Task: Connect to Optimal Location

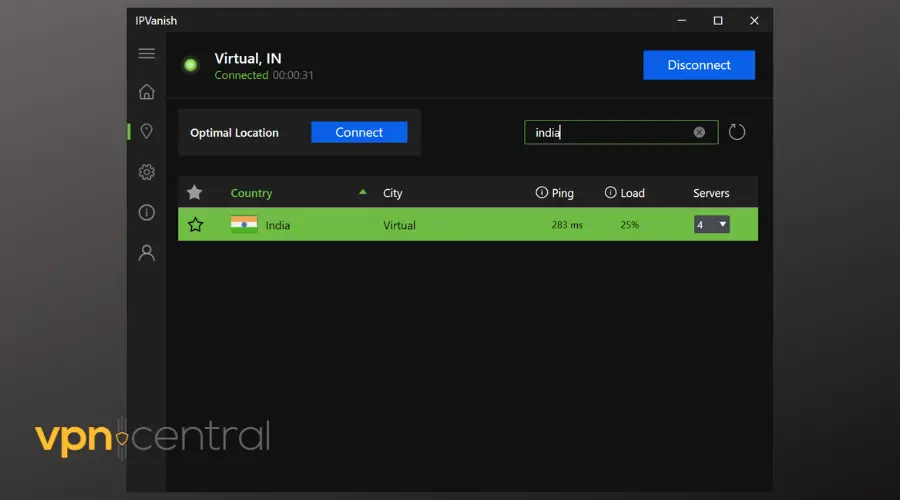Action: [x=359, y=132]
